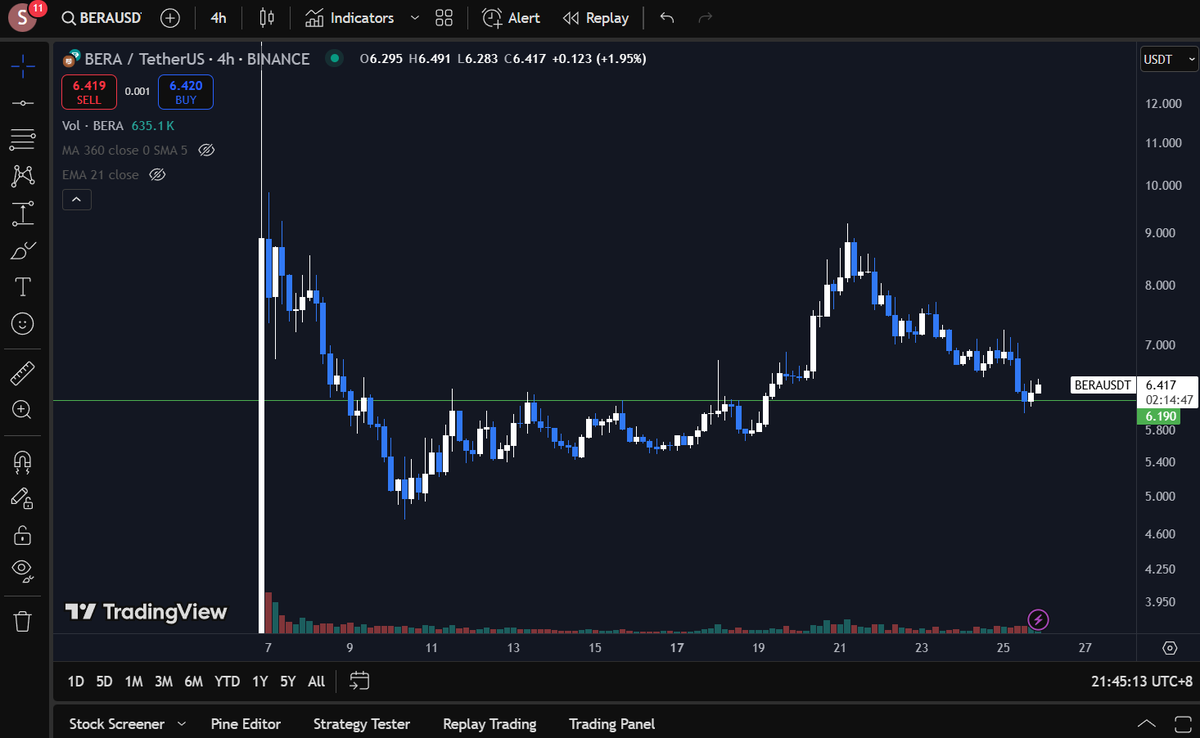Open the patterns drawing tool
Image resolution: width=1200 pixels, height=738 pixels.
point(22,176)
